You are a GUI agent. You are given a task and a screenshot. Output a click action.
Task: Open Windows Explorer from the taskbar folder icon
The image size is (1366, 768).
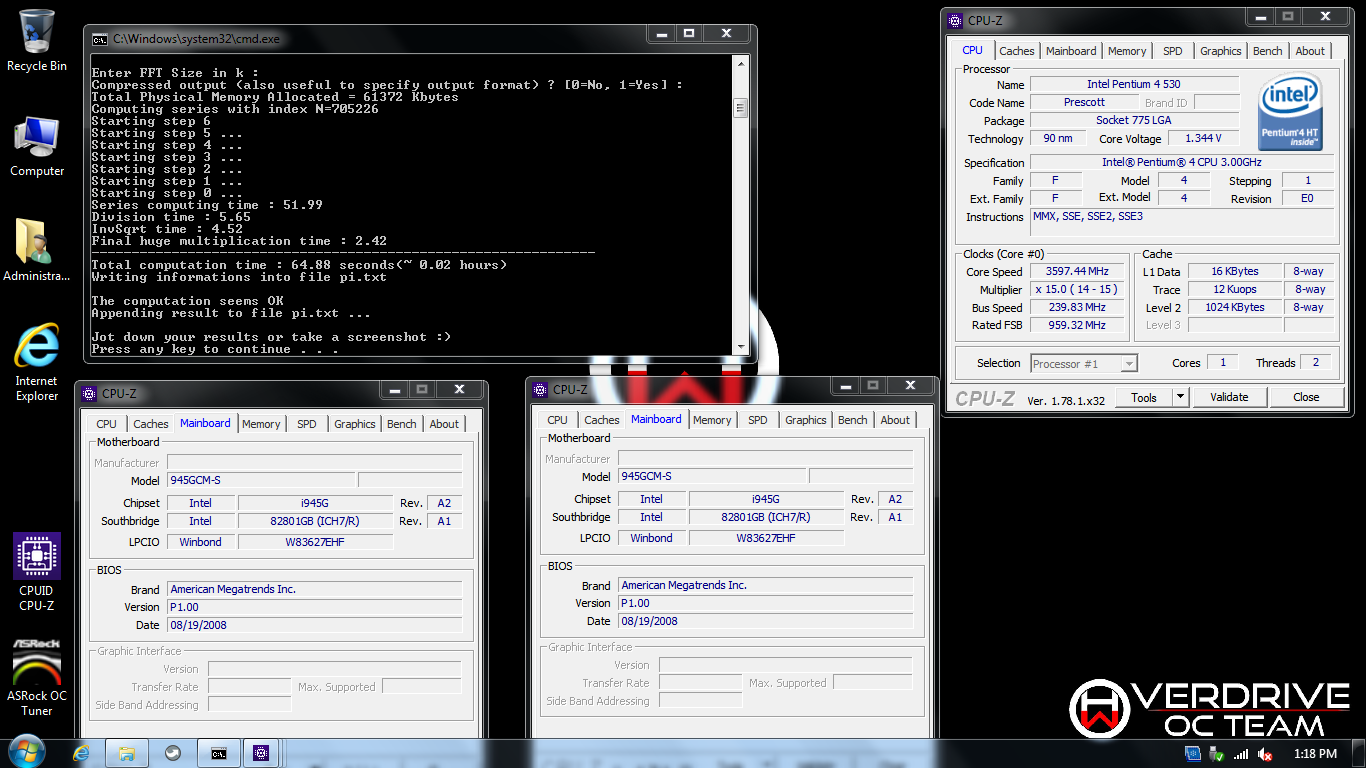coord(127,753)
